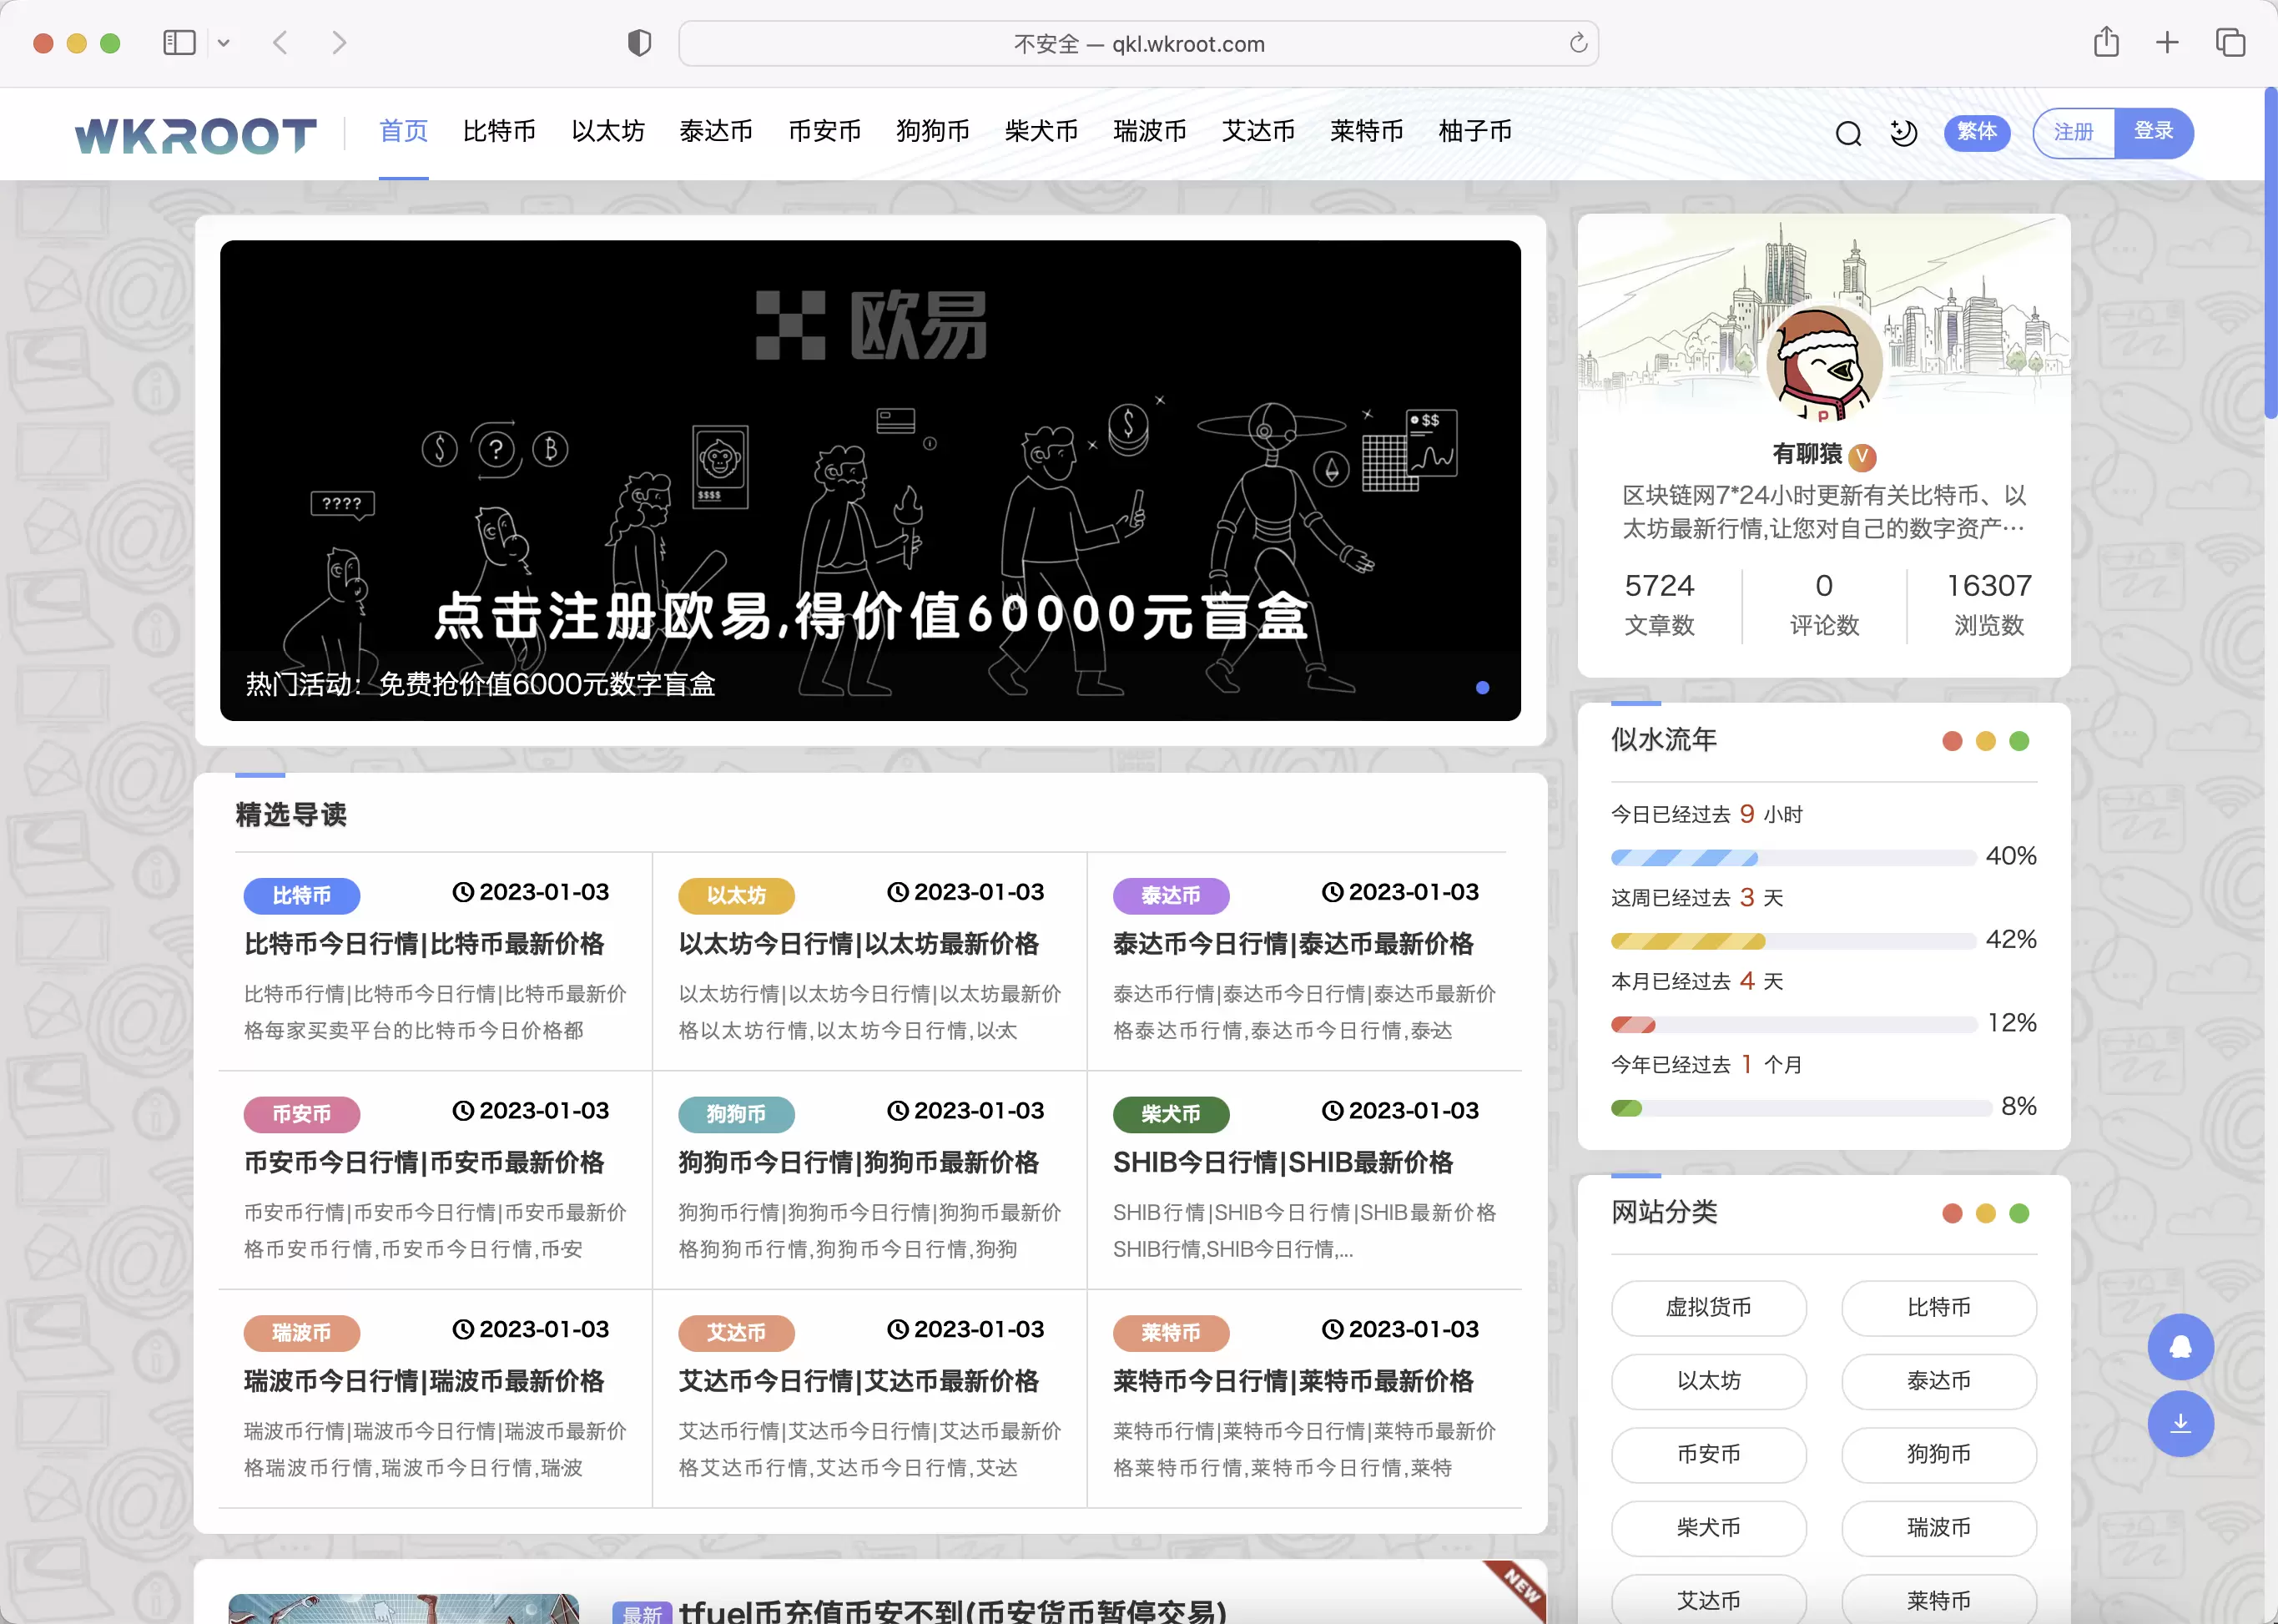Open the 泰达币 navigation menu item

click(716, 131)
